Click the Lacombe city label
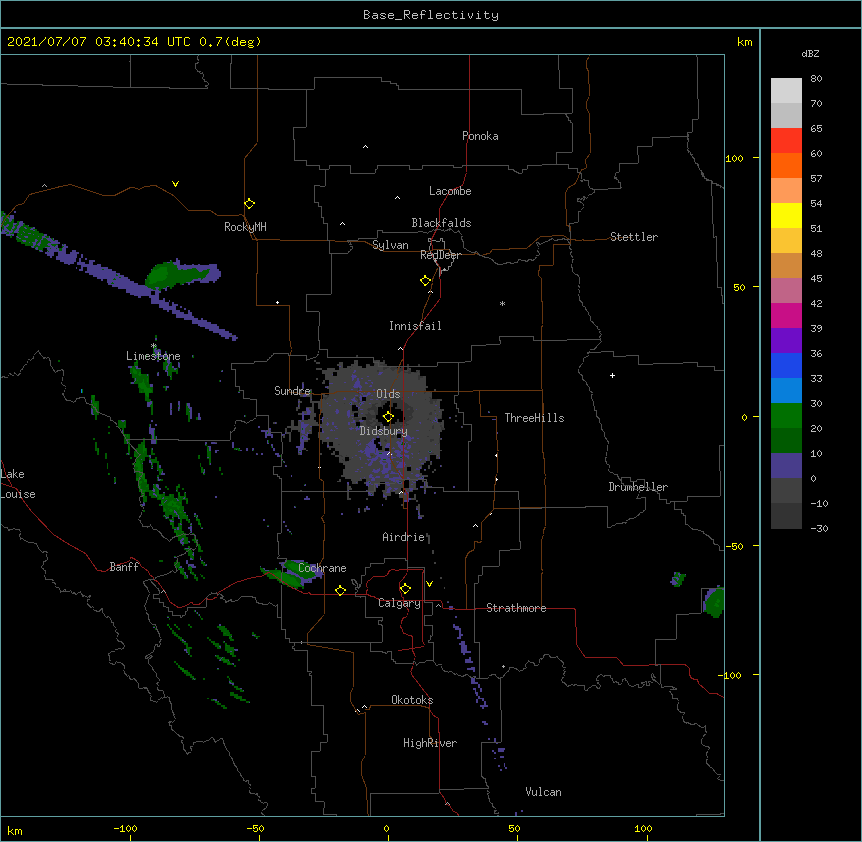This screenshot has height=842, width=862. pyautogui.click(x=450, y=191)
